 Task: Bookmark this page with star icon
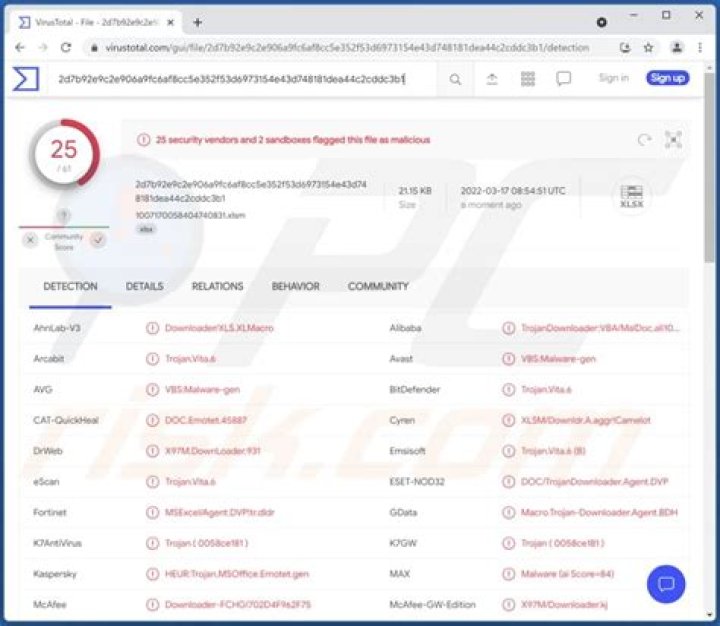649,47
